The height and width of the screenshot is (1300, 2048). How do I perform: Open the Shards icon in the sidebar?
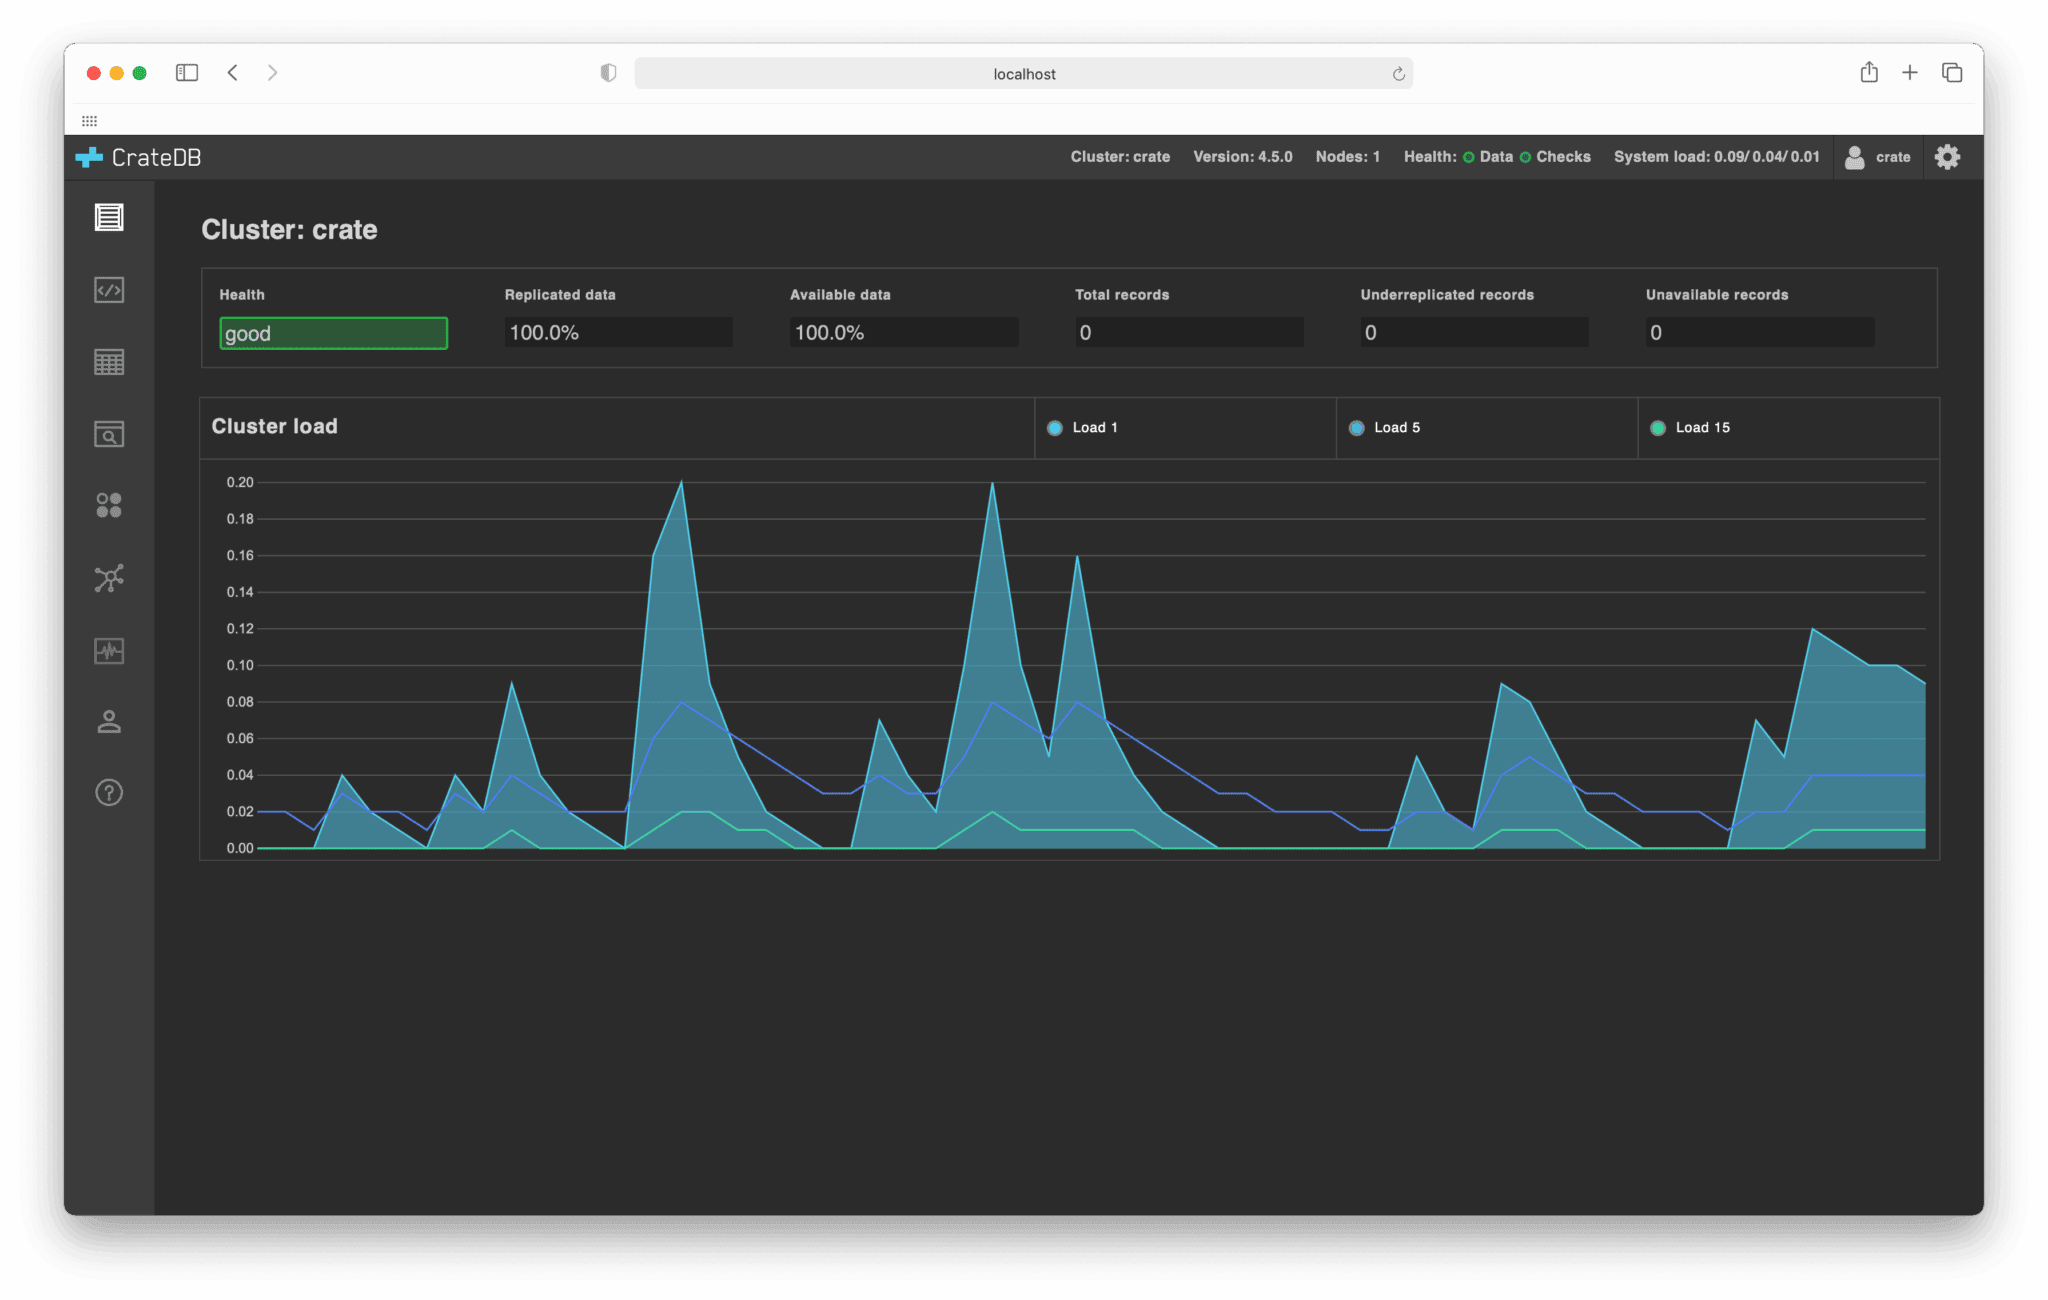click(x=109, y=505)
